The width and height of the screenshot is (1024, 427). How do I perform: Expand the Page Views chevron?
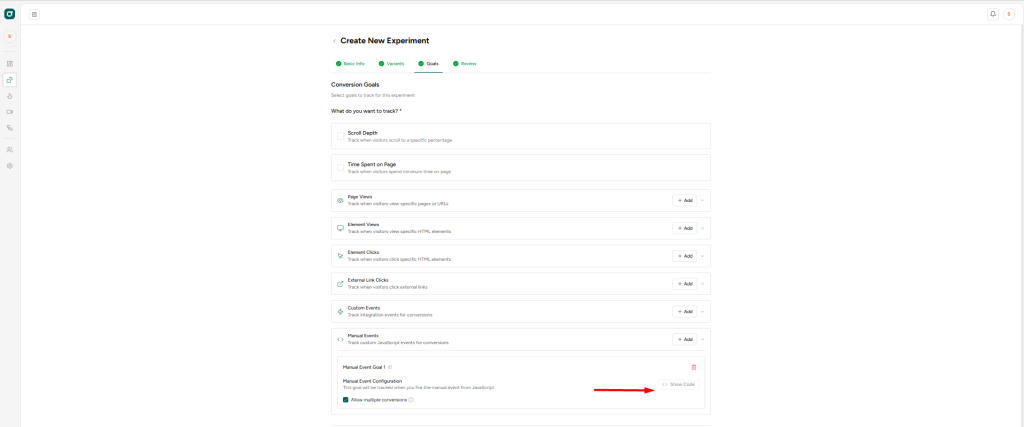[703, 200]
